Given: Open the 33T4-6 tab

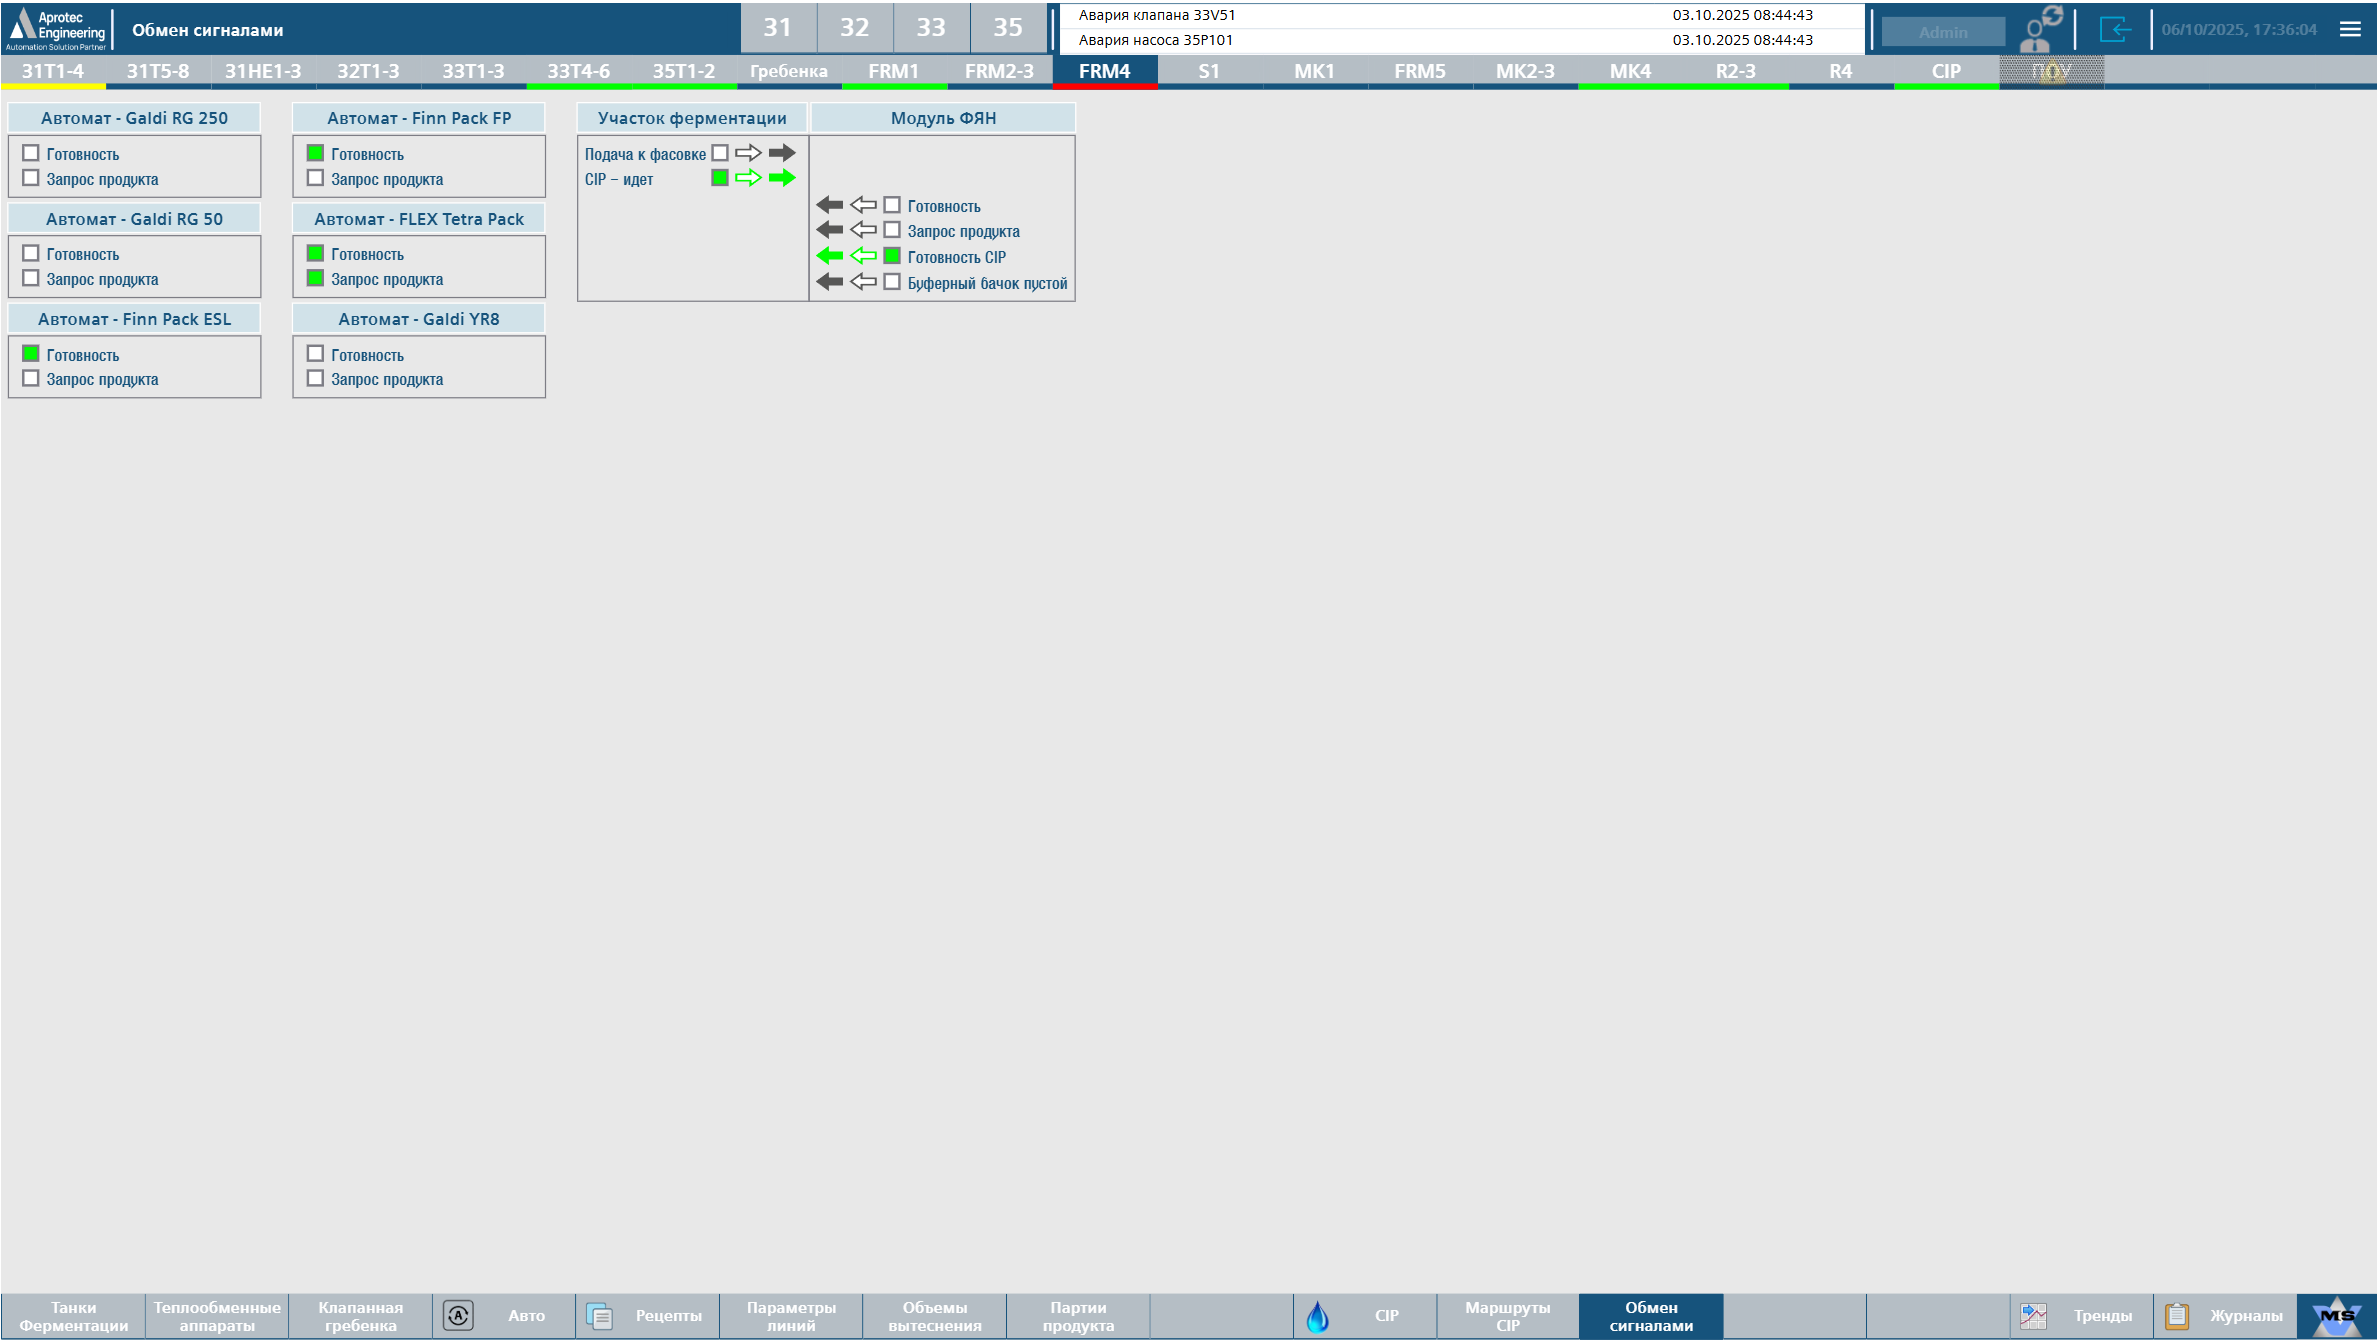Looking at the screenshot, I should 578,71.
